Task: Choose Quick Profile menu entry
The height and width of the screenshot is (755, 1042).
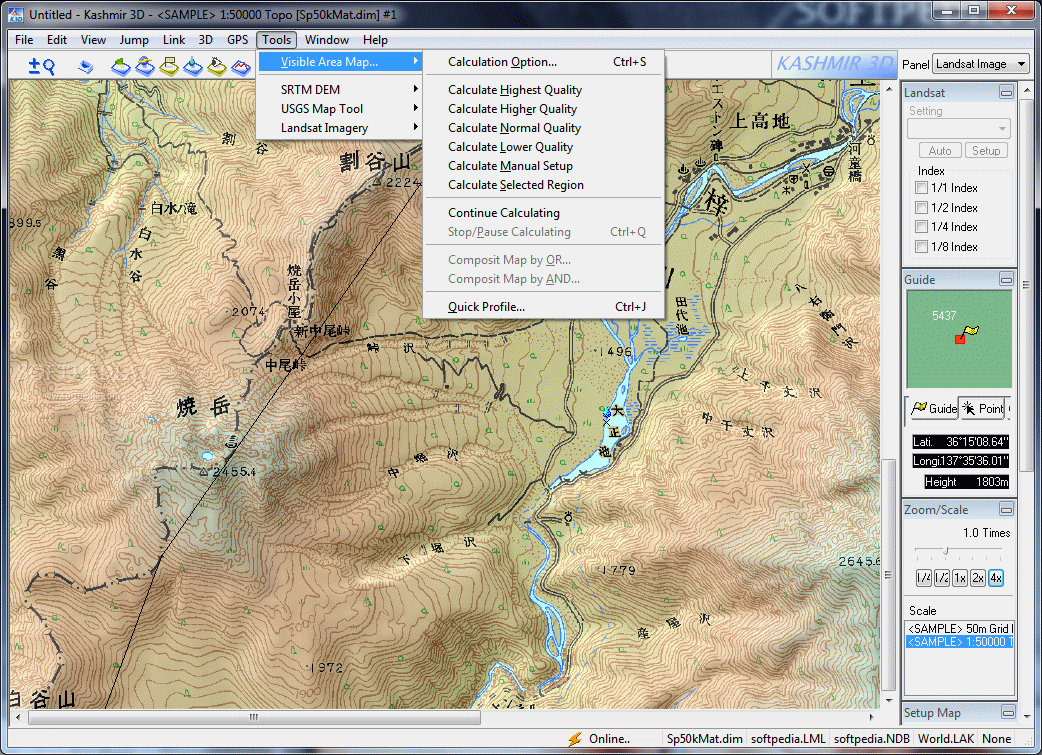Action: coord(544,307)
